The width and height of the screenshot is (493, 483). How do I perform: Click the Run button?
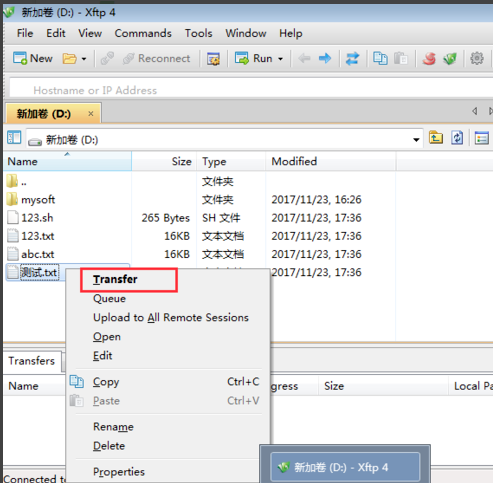pos(253,59)
